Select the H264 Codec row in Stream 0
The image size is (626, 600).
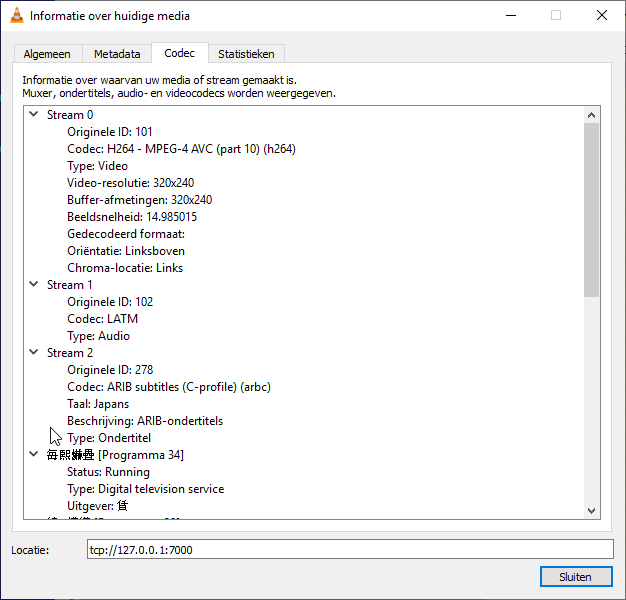click(181, 149)
